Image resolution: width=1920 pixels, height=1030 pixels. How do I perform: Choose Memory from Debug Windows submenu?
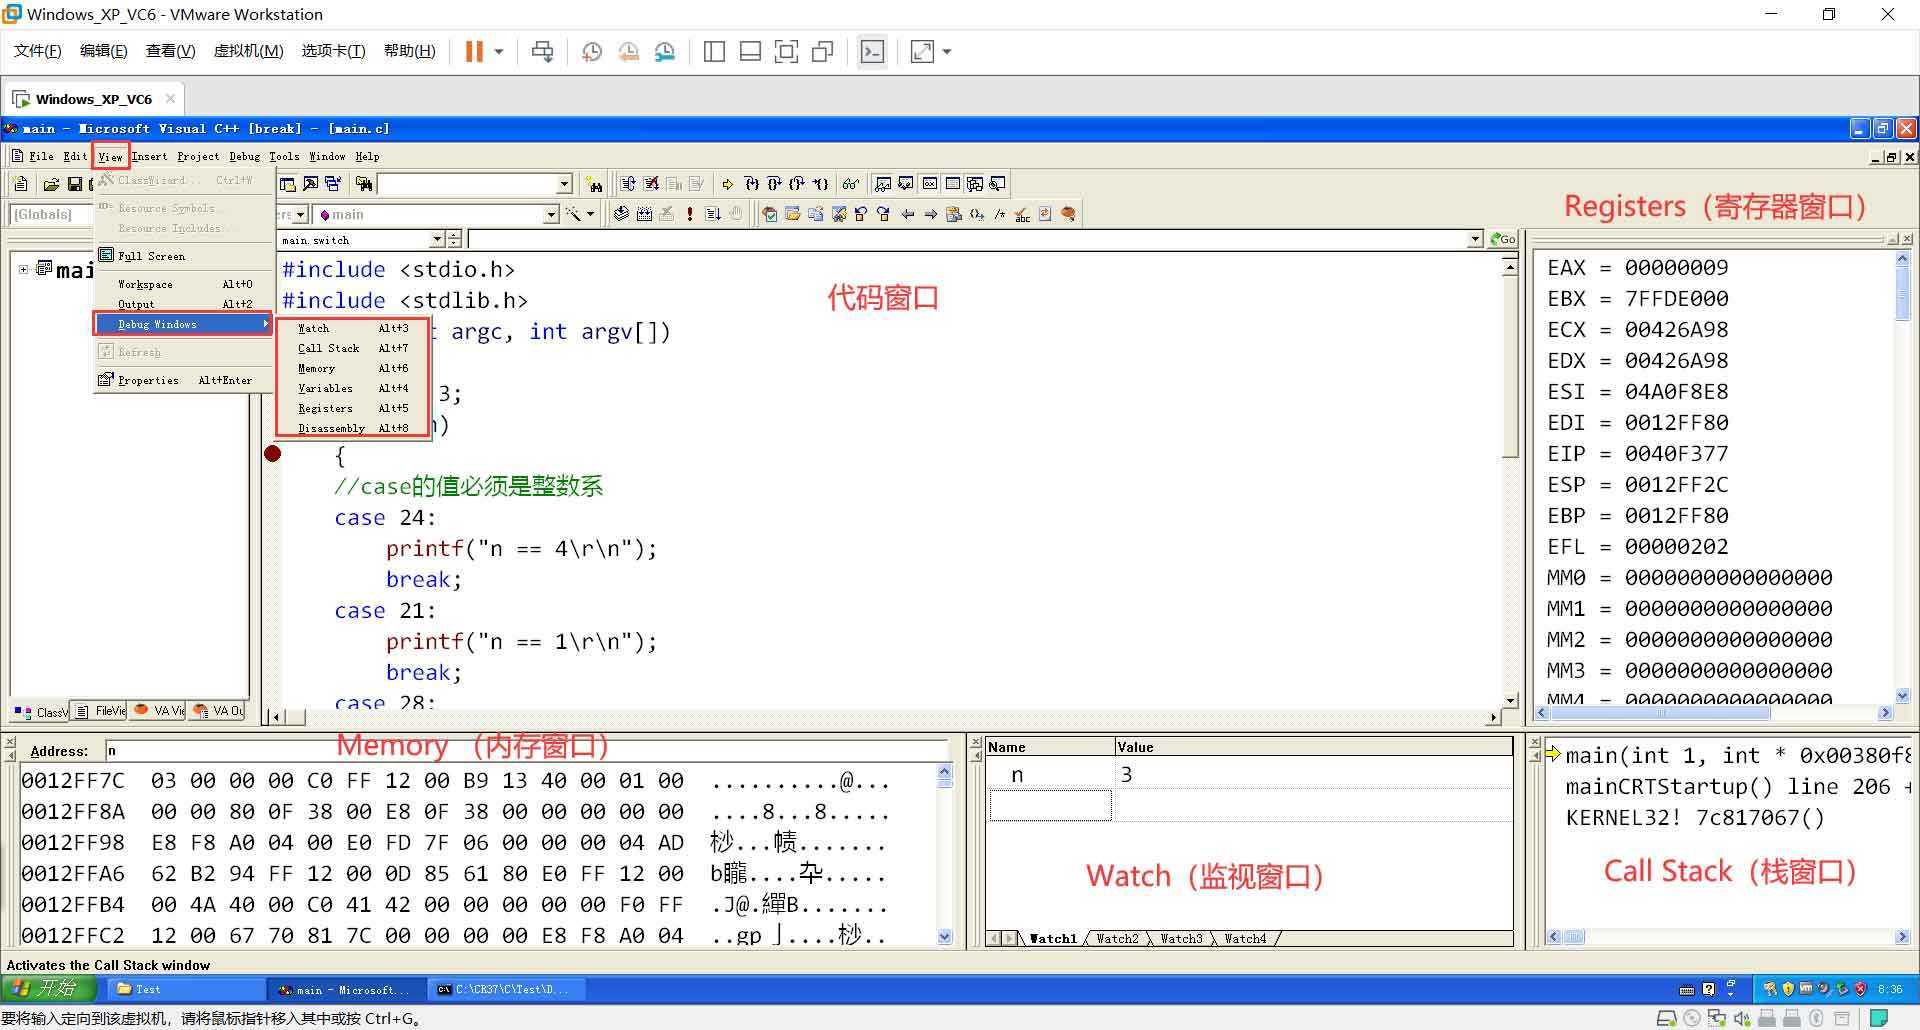[353, 368]
